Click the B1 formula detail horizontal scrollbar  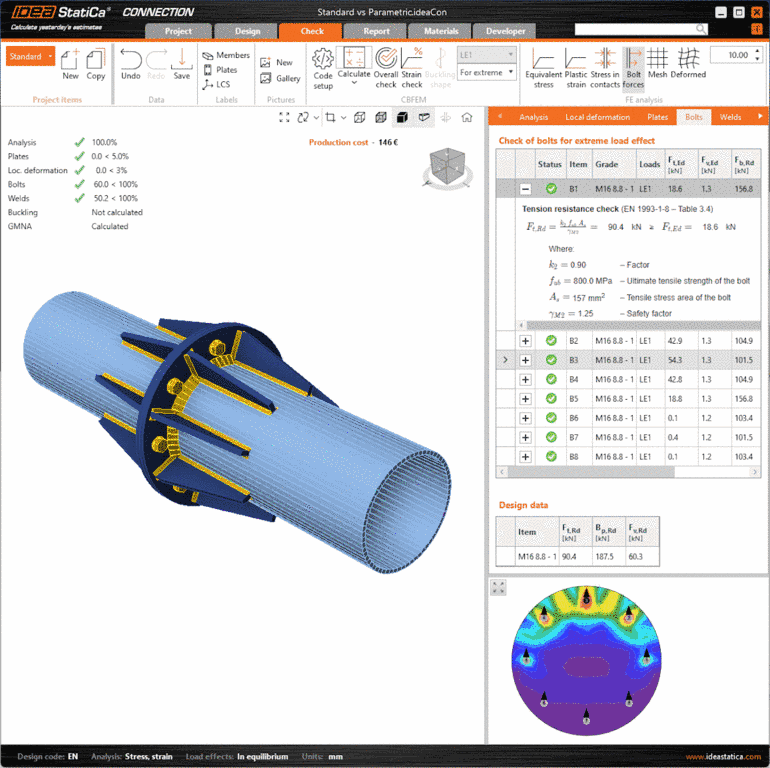click(643, 325)
